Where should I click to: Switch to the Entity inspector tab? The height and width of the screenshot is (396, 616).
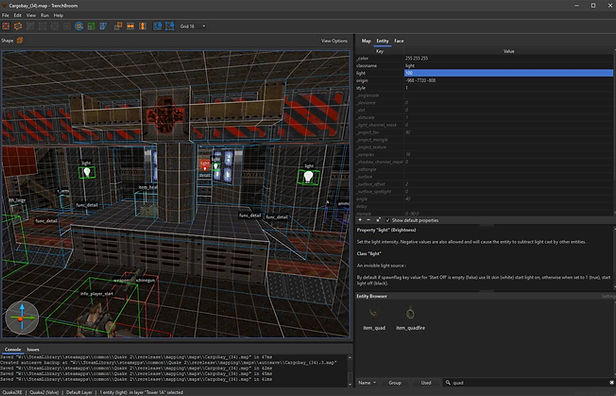[382, 41]
